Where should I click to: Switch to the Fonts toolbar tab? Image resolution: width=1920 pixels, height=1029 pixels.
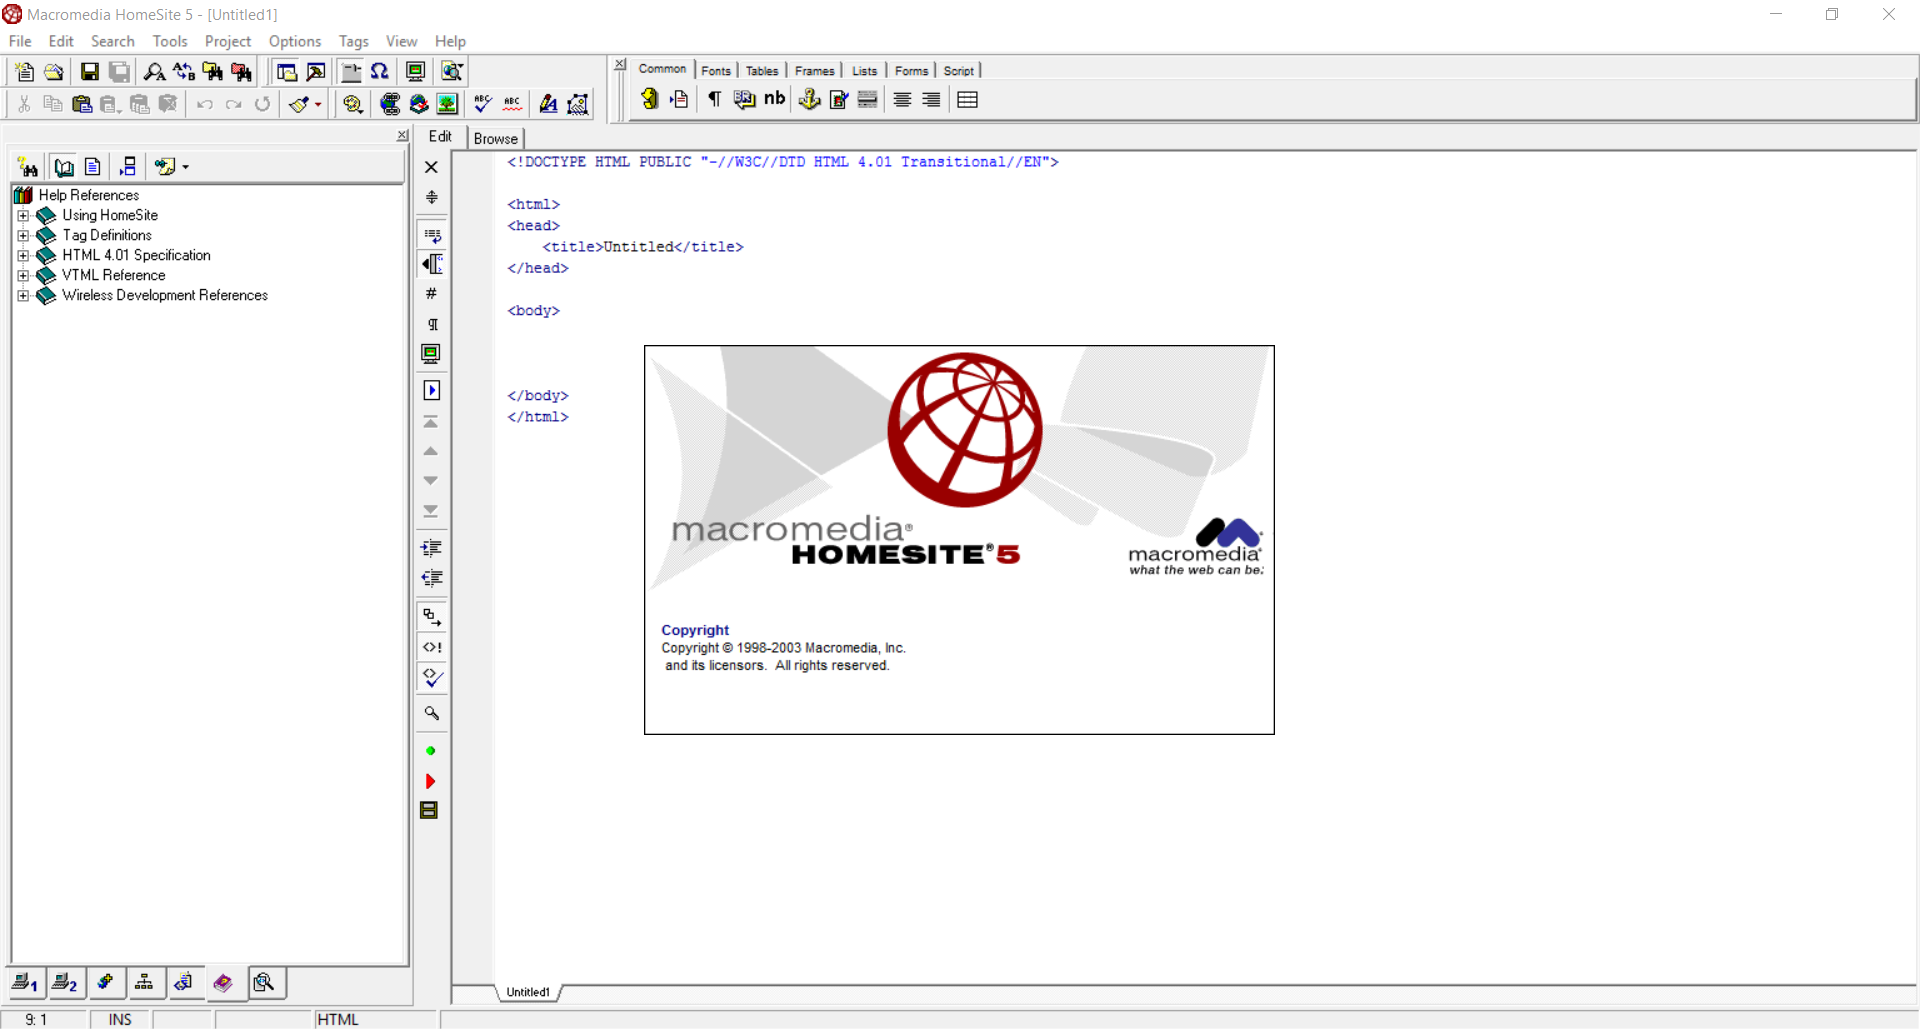[716, 70]
